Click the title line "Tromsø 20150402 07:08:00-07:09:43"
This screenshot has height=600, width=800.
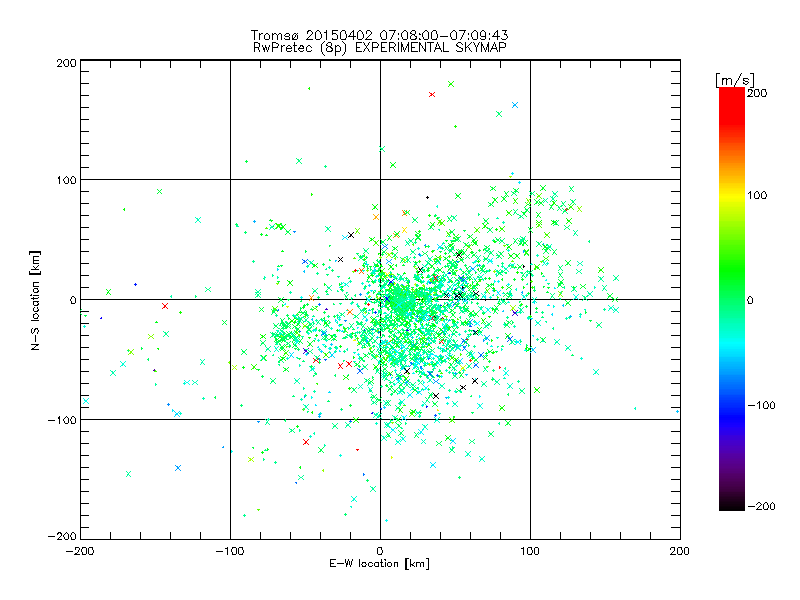click(379, 35)
